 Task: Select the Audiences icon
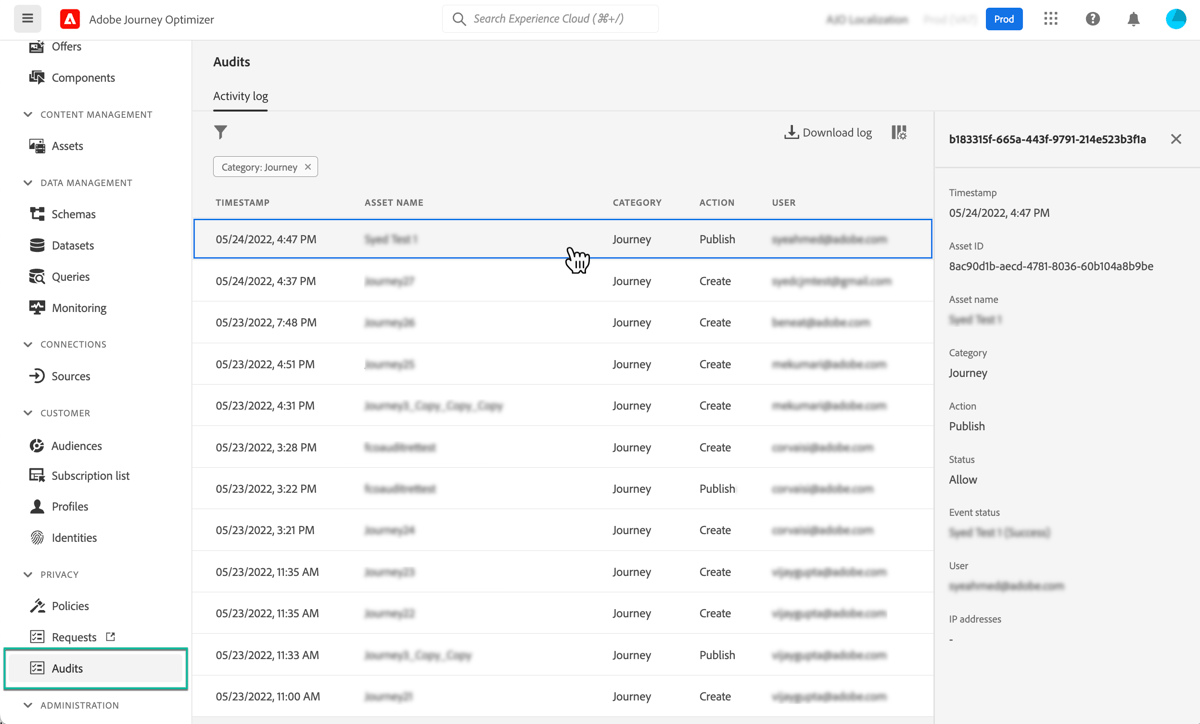coord(36,445)
